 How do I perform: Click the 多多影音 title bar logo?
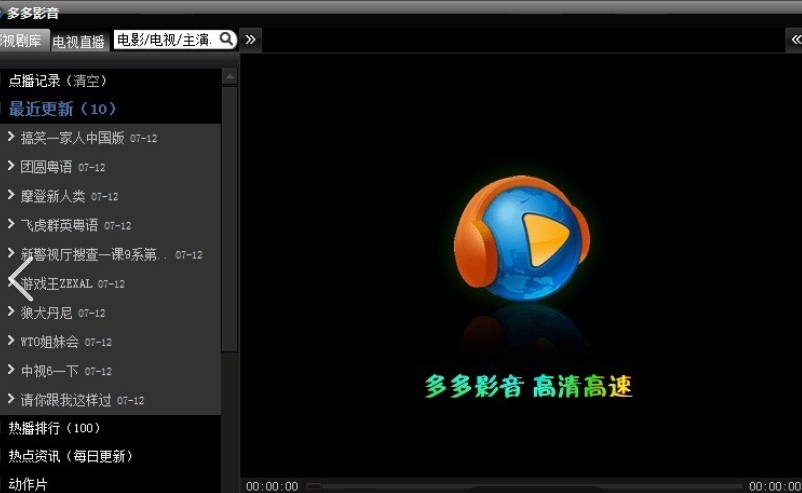(2, 13)
